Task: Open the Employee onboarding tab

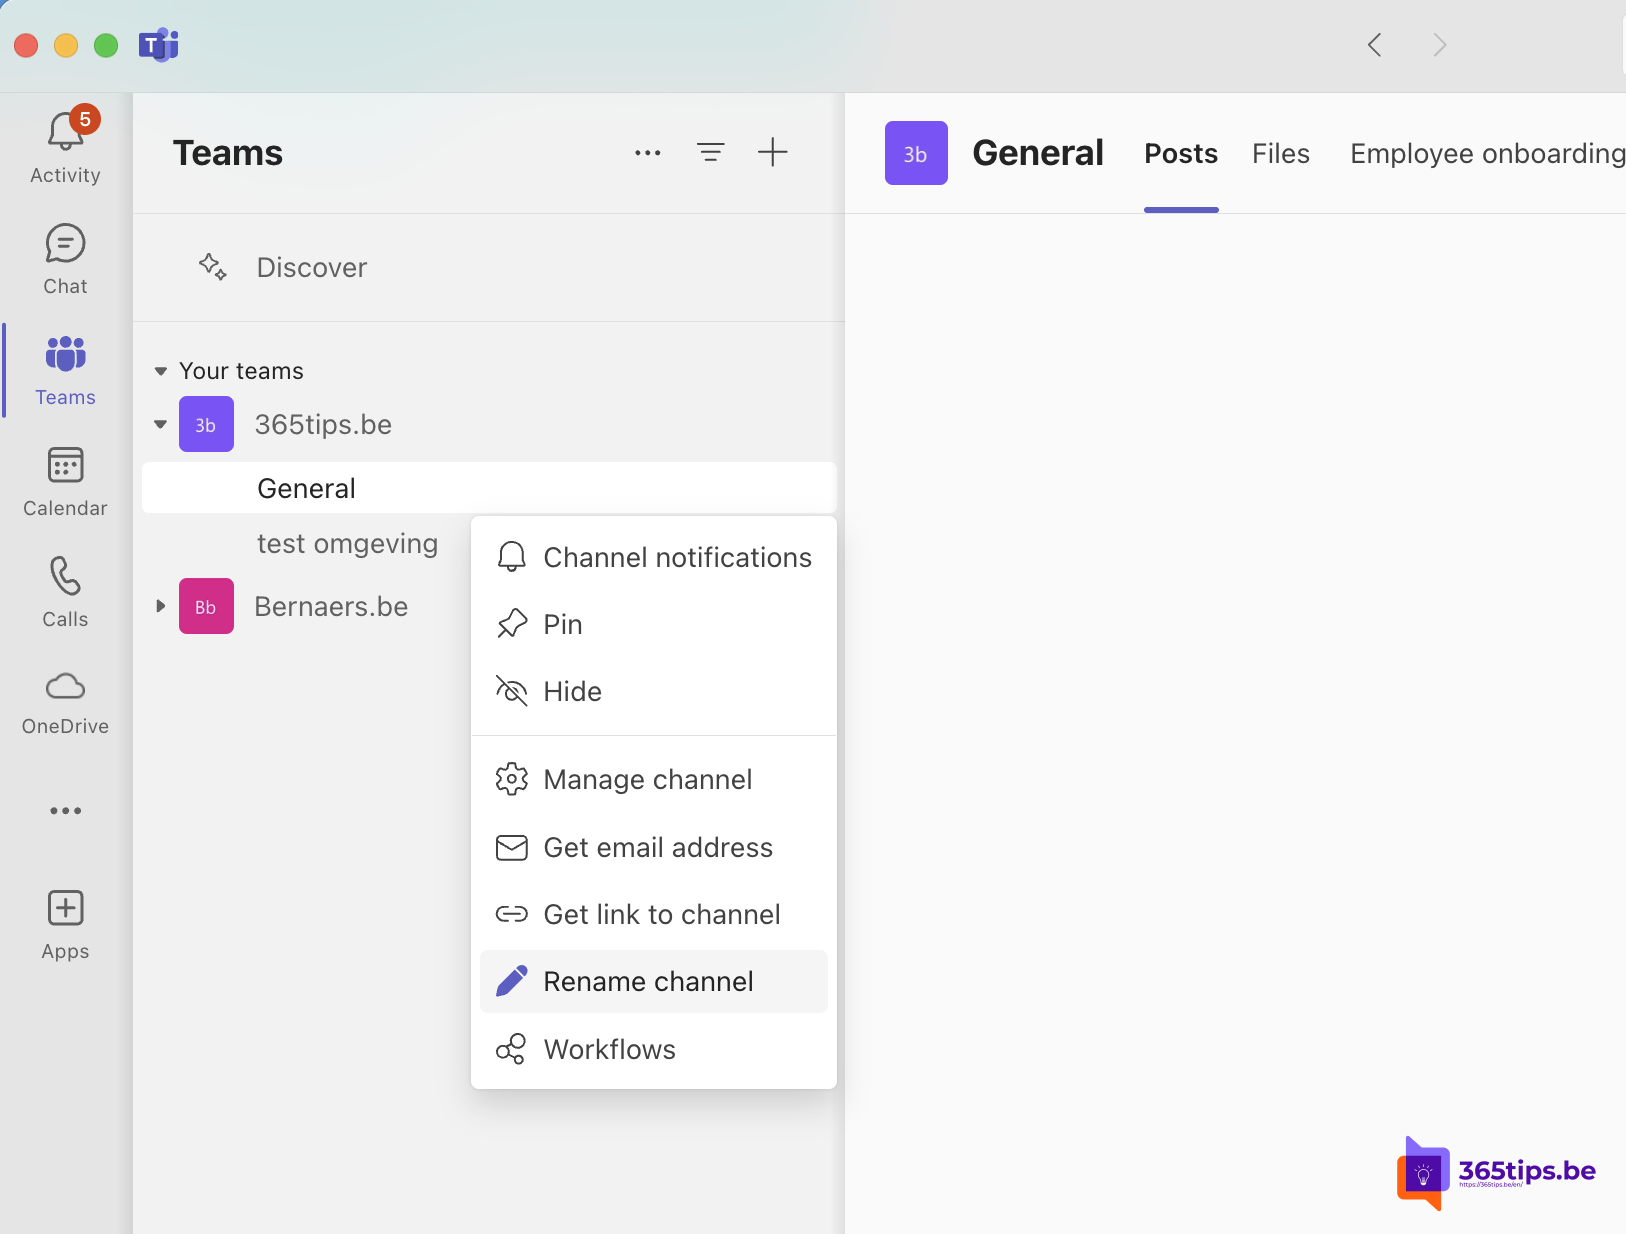Action: pyautogui.click(x=1486, y=153)
